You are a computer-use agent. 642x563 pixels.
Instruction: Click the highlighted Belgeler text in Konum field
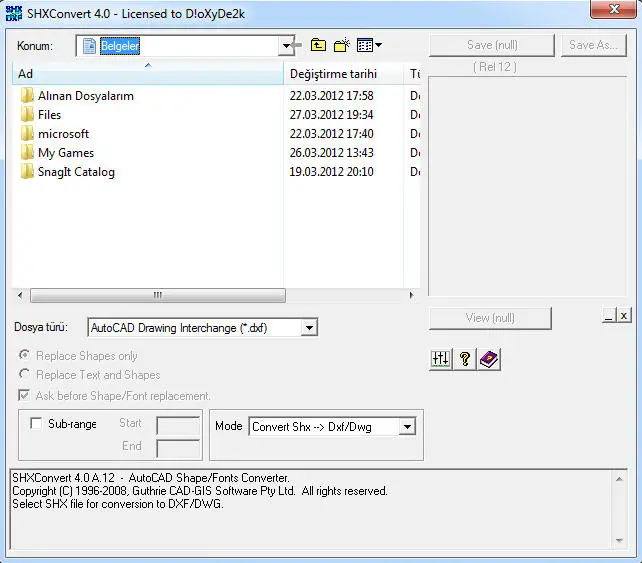click(x=120, y=46)
